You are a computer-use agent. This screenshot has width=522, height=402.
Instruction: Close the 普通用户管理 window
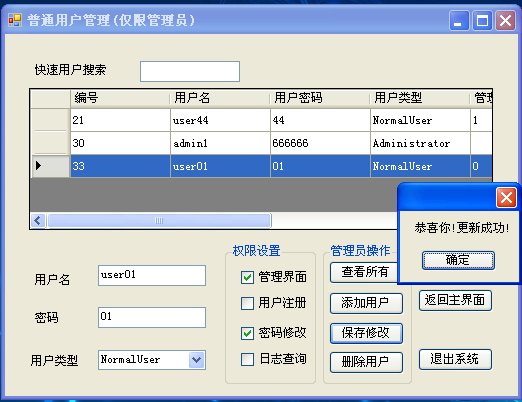(x=505, y=21)
